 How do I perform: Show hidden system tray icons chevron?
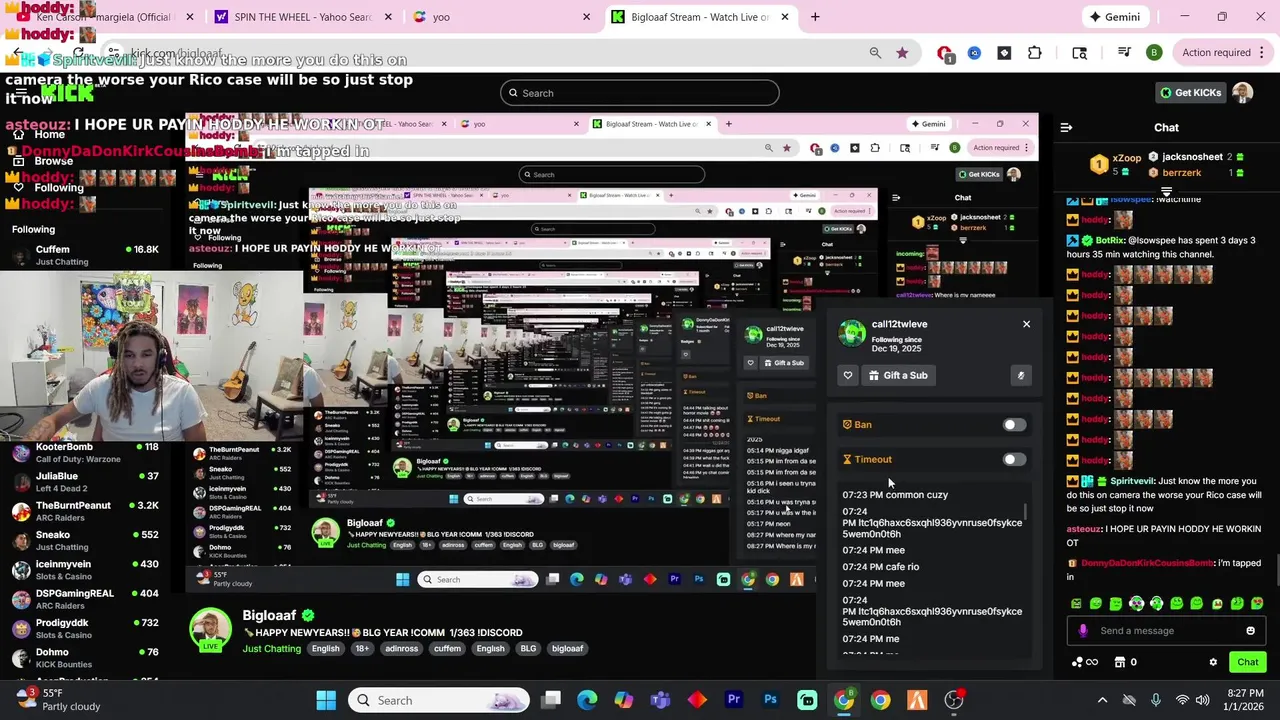[x=1102, y=700]
